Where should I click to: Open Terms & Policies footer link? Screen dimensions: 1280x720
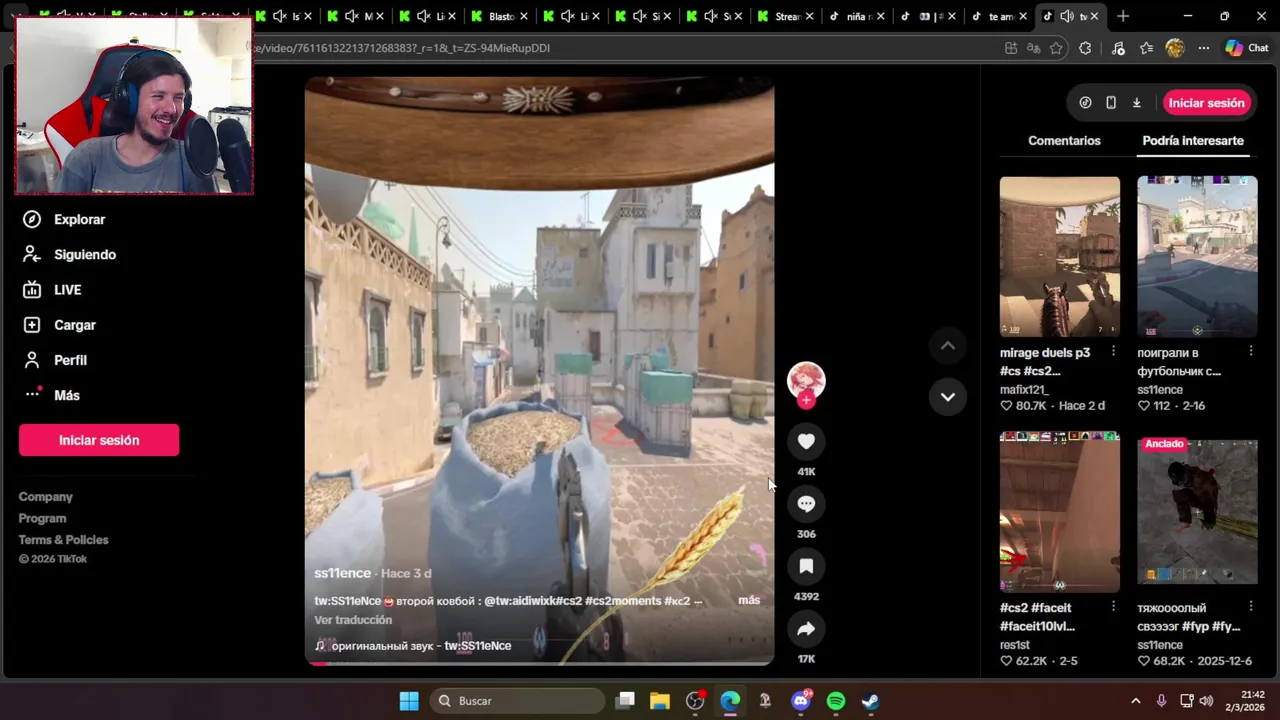[x=63, y=540]
